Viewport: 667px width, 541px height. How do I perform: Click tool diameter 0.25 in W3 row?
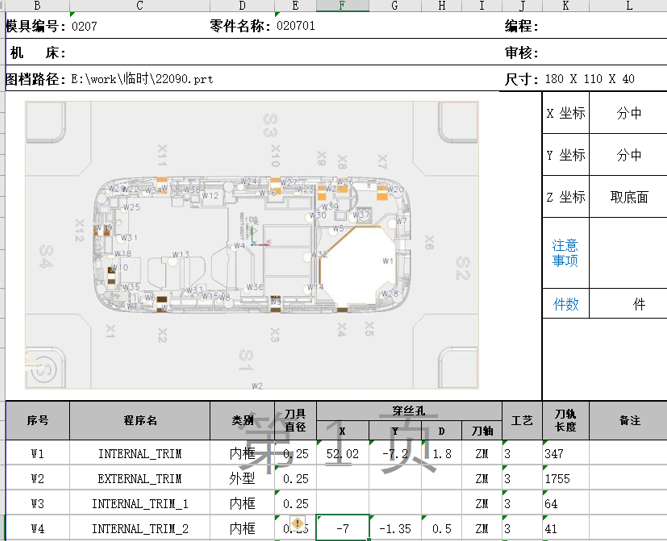tap(296, 504)
